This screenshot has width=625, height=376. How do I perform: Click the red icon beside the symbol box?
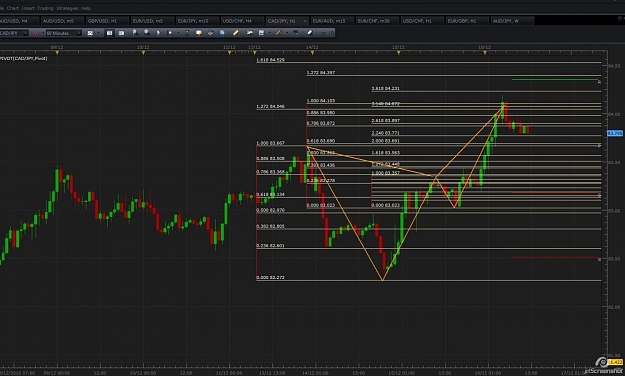35,33
